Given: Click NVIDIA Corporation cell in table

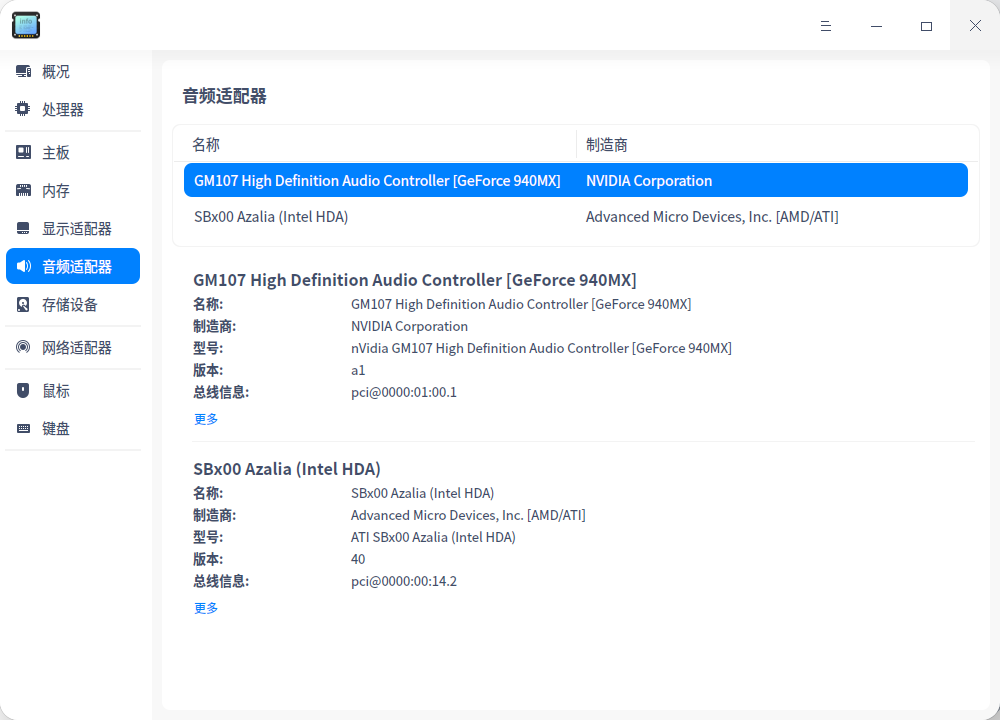Looking at the screenshot, I should point(649,180).
